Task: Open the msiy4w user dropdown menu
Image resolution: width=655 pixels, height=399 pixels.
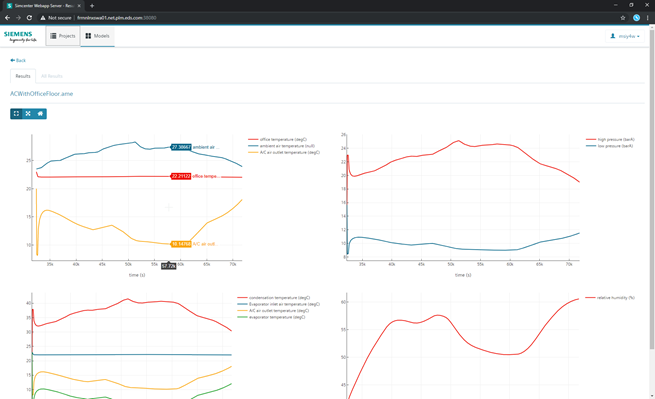Action: [x=625, y=36]
